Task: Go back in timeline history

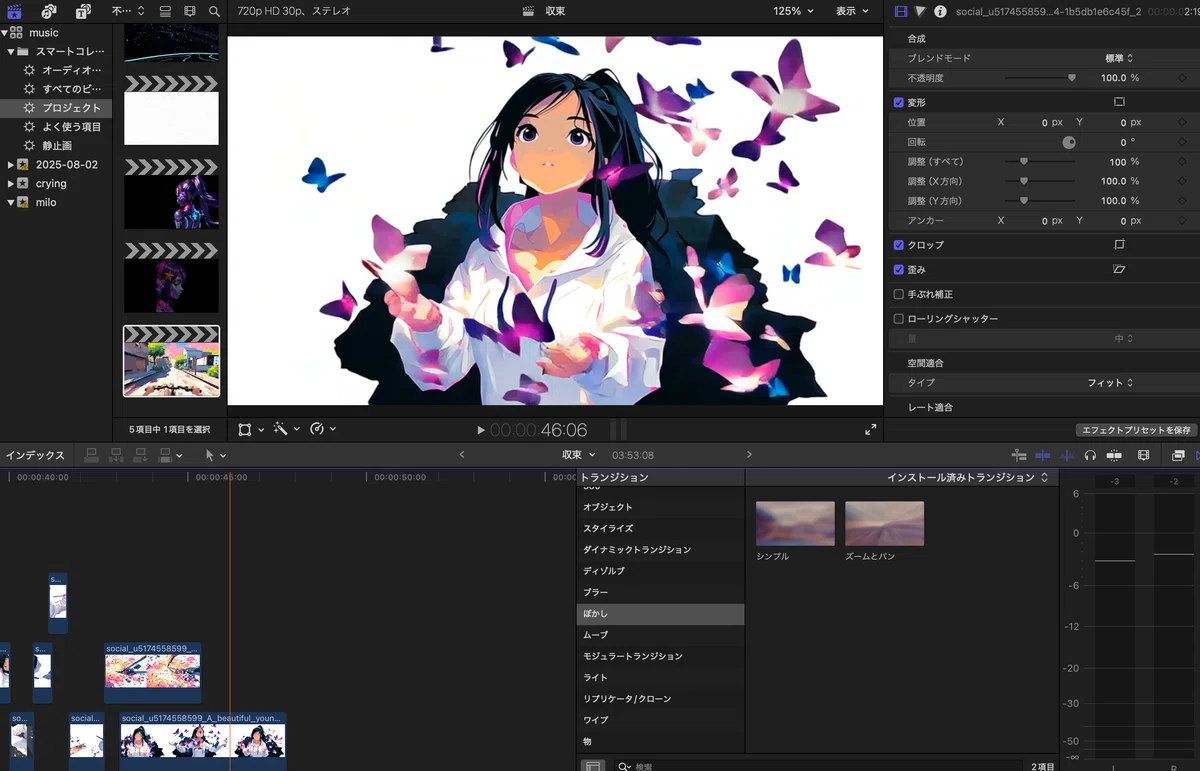Action: click(461, 455)
